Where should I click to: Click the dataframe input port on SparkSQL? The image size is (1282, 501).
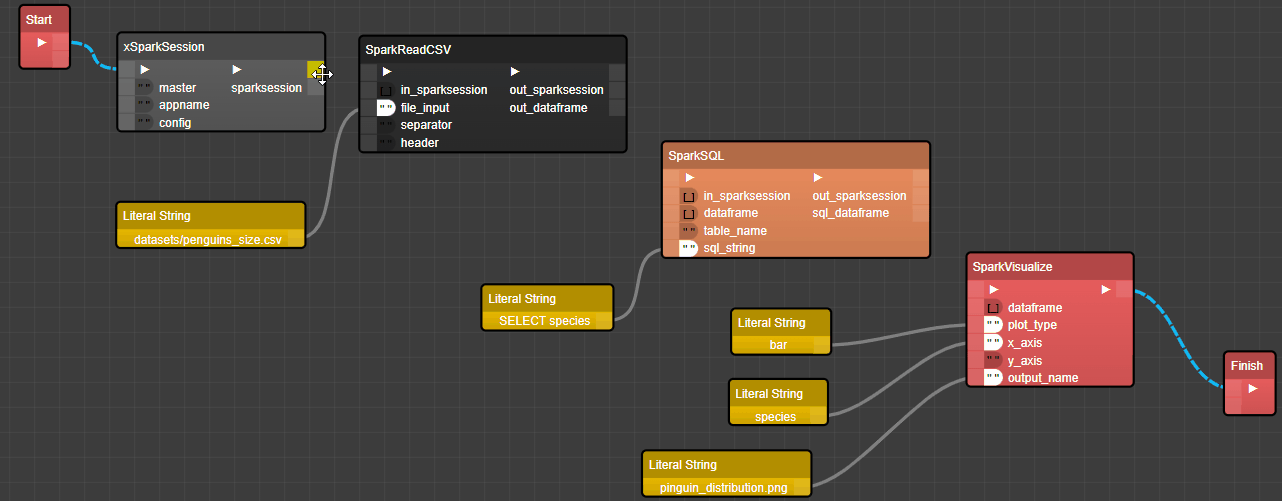(x=688, y=213)
